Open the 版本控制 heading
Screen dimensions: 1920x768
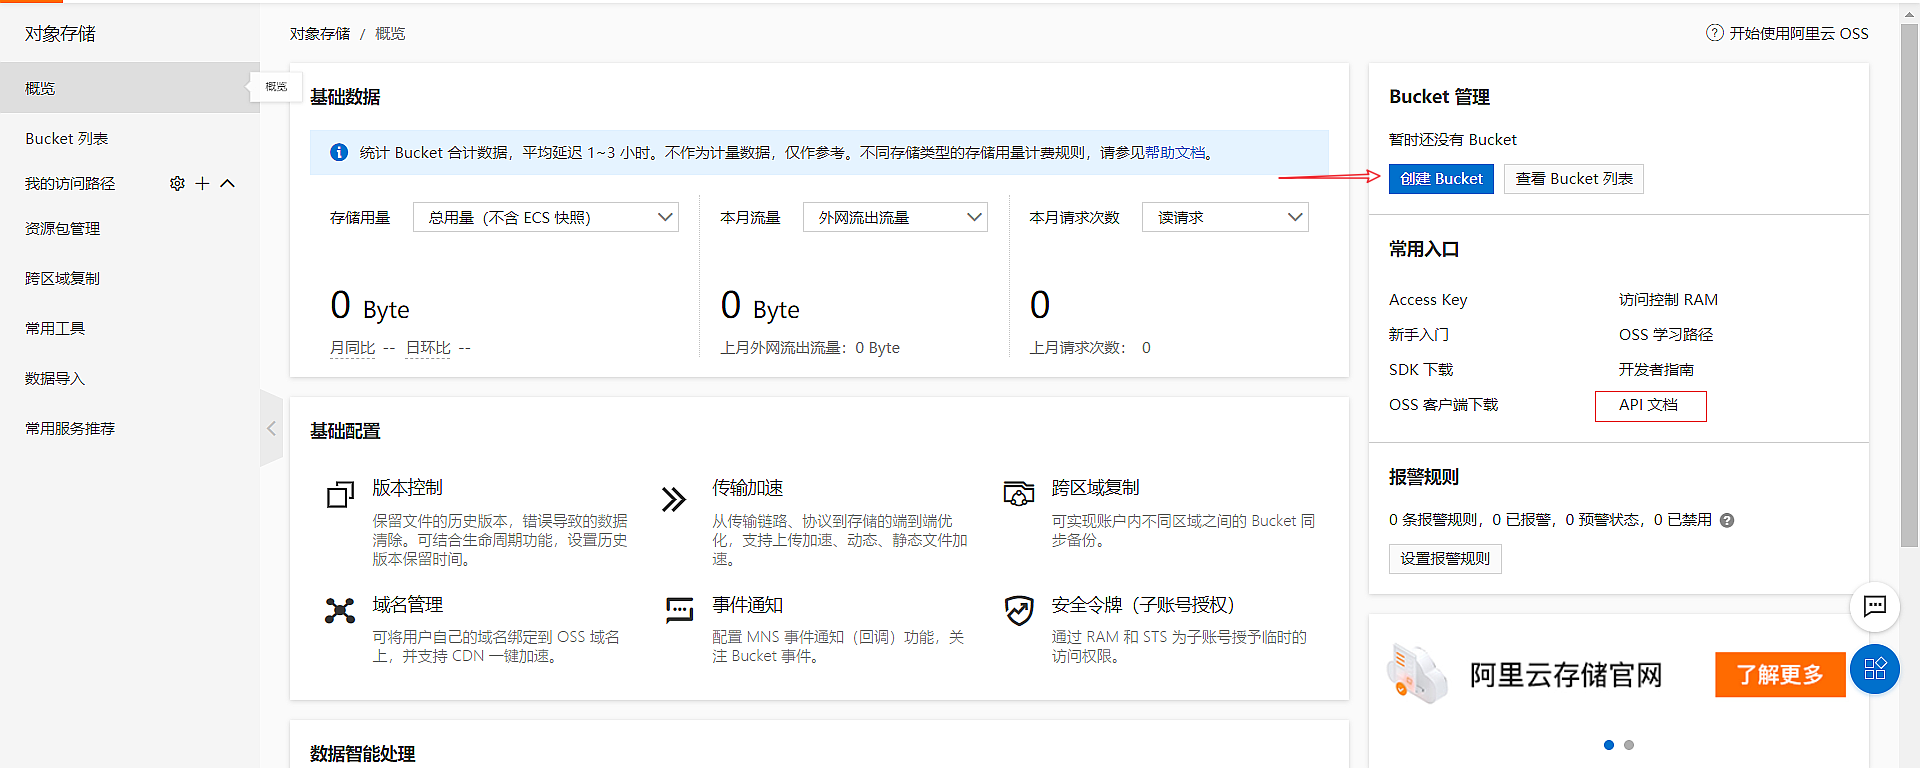point(407,488)
